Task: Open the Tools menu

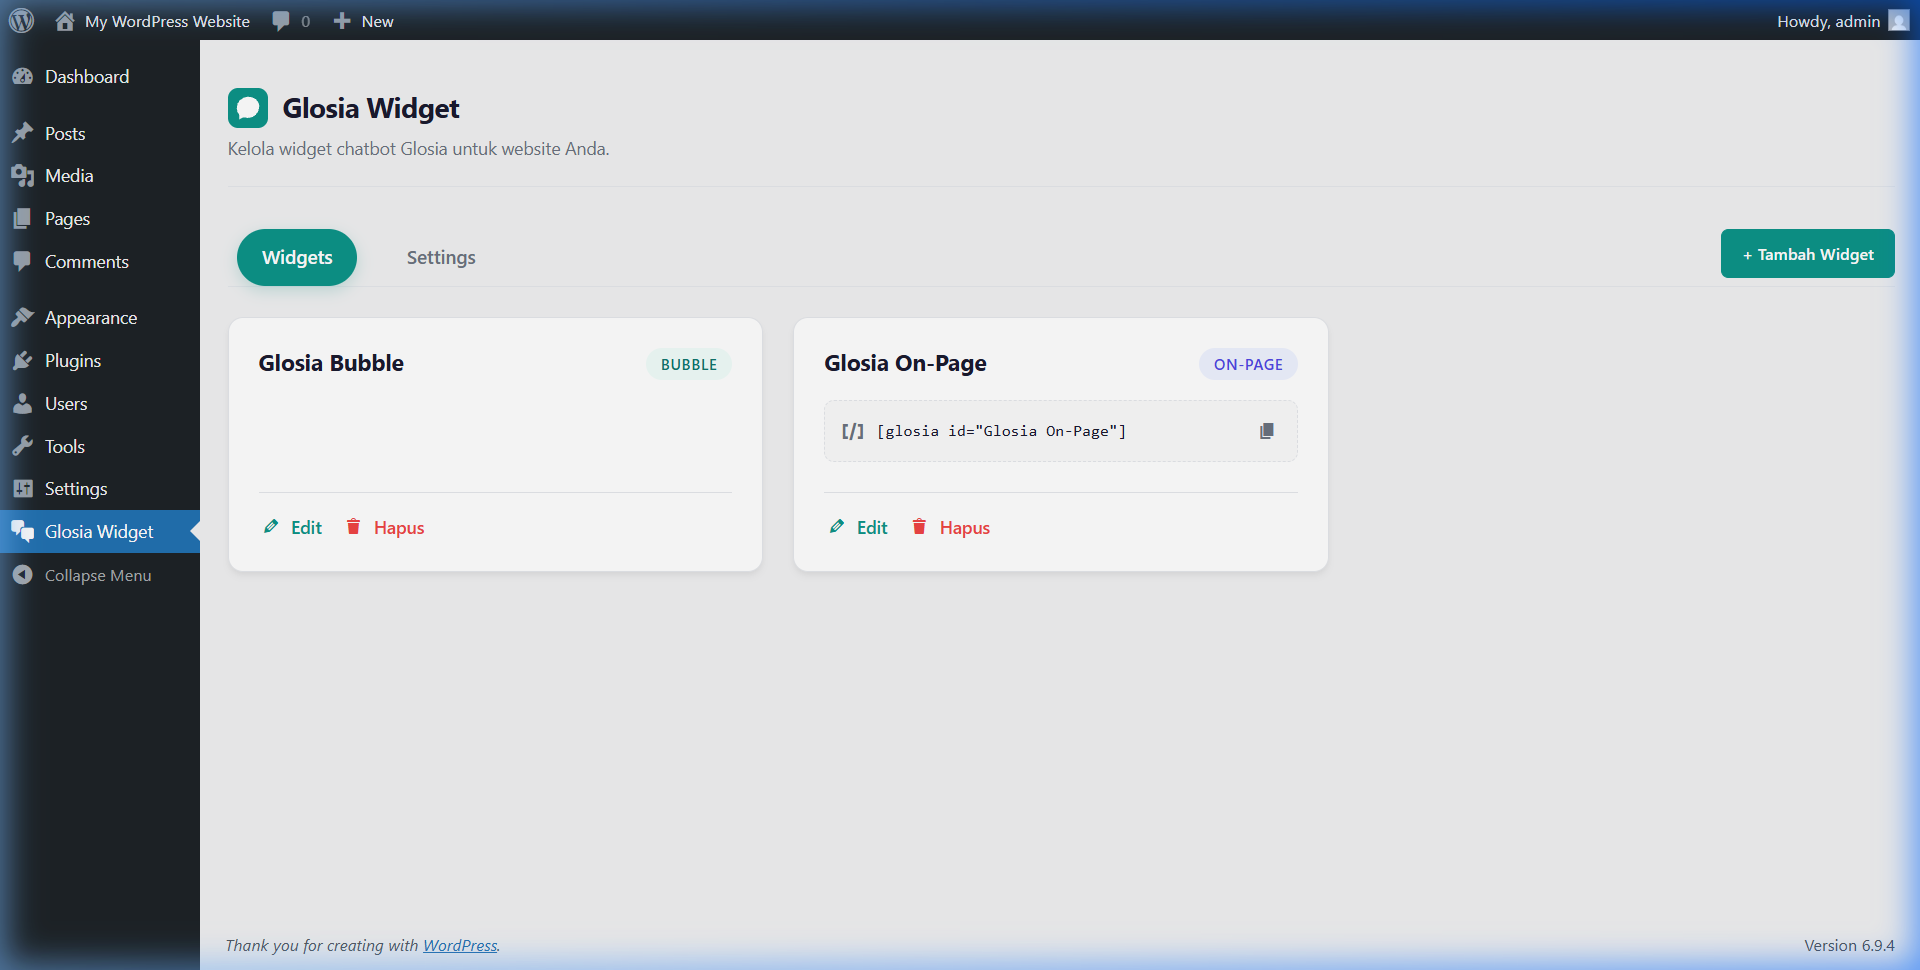Action: tap(100, 446)
